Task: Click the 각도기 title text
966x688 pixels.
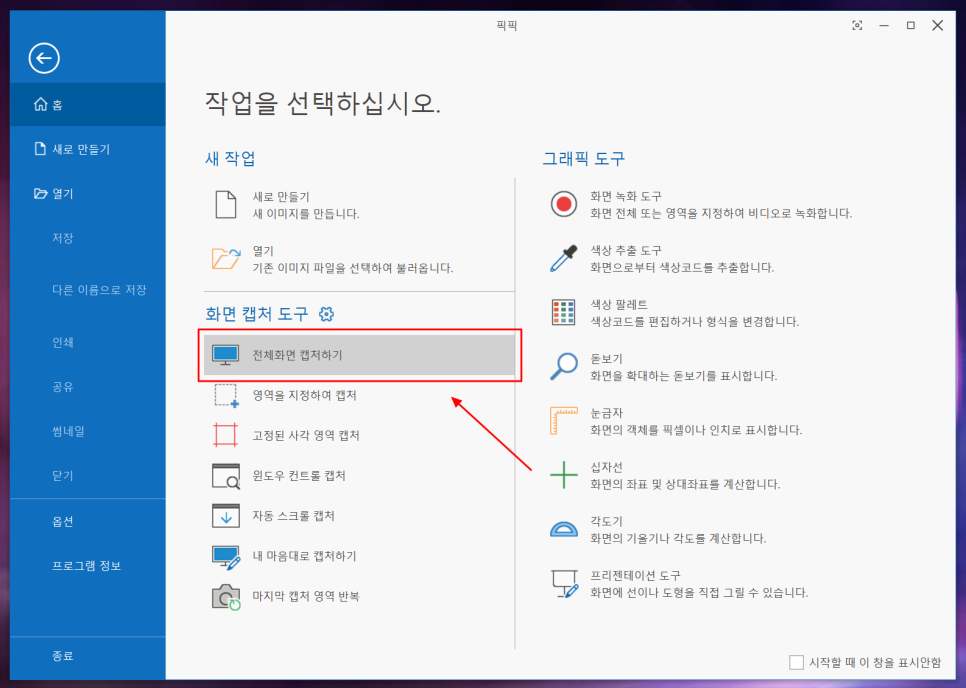Action: coord(606,522)
